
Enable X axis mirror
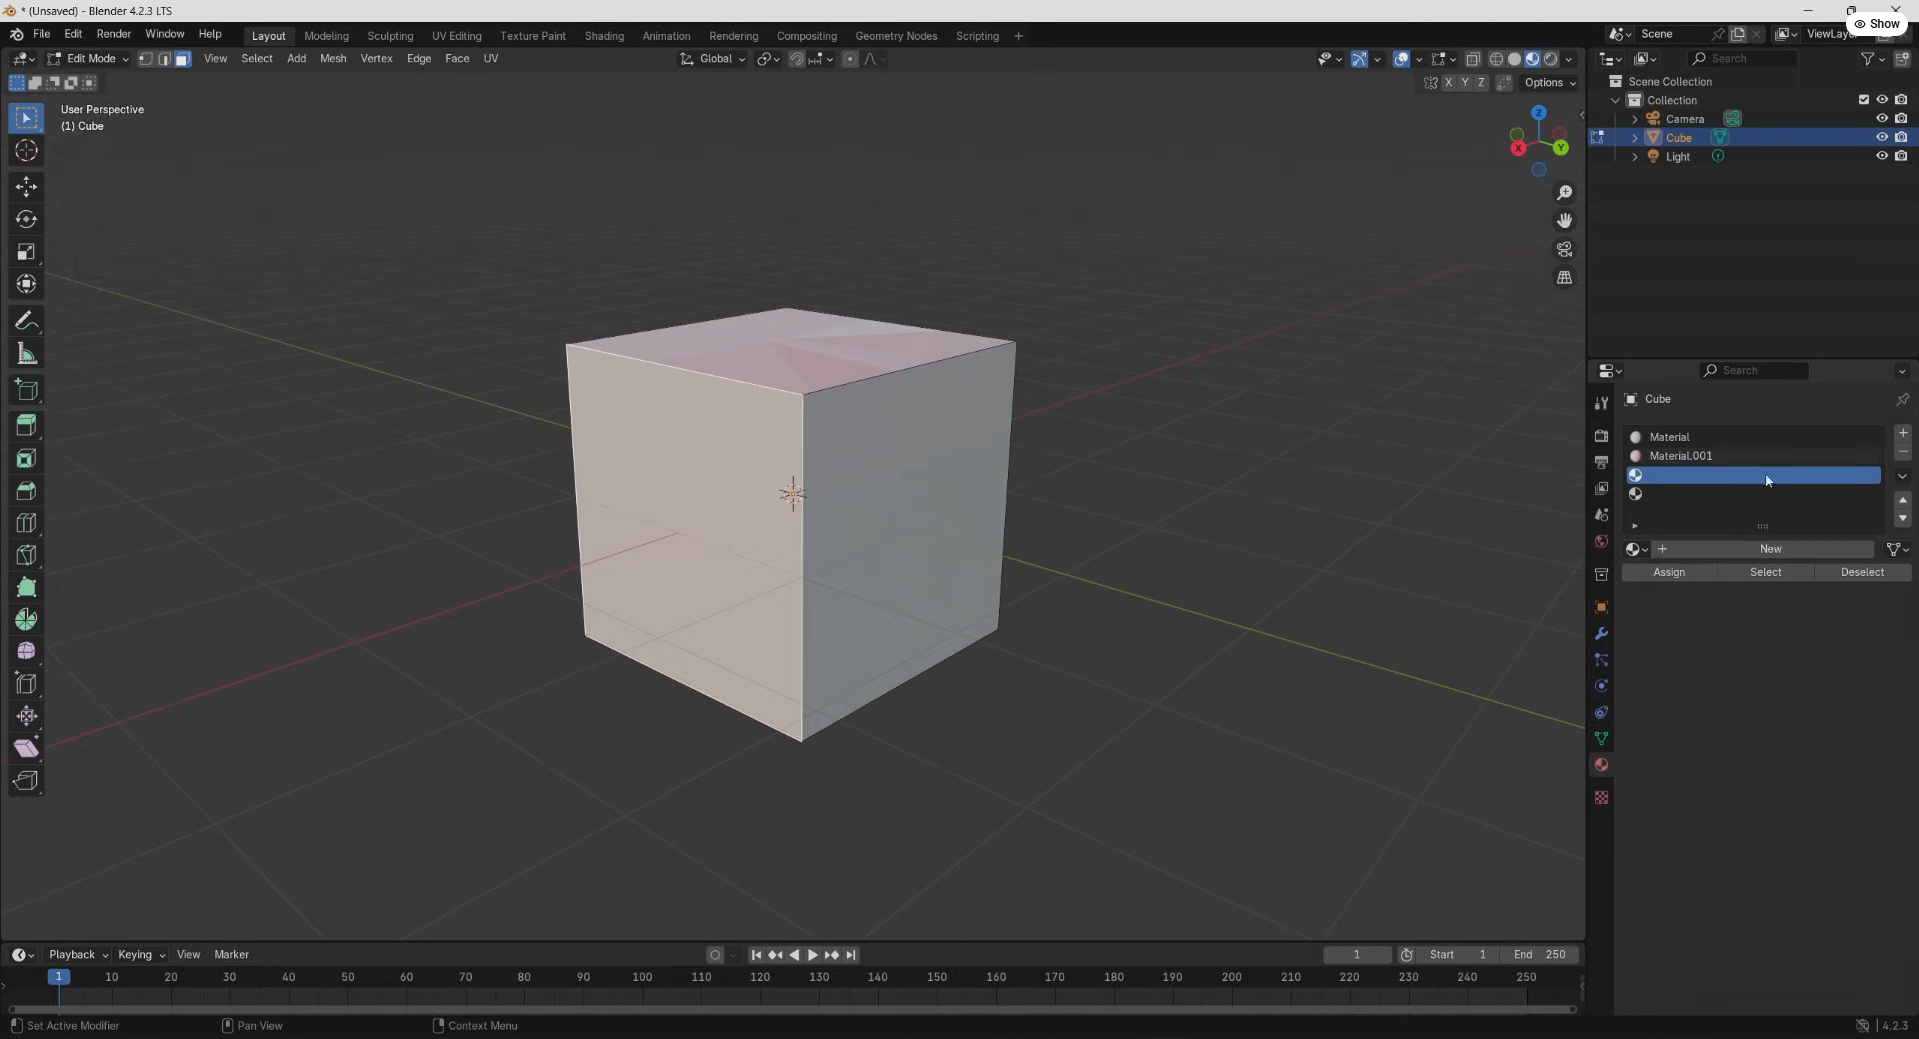click(x=1448, y=83)
